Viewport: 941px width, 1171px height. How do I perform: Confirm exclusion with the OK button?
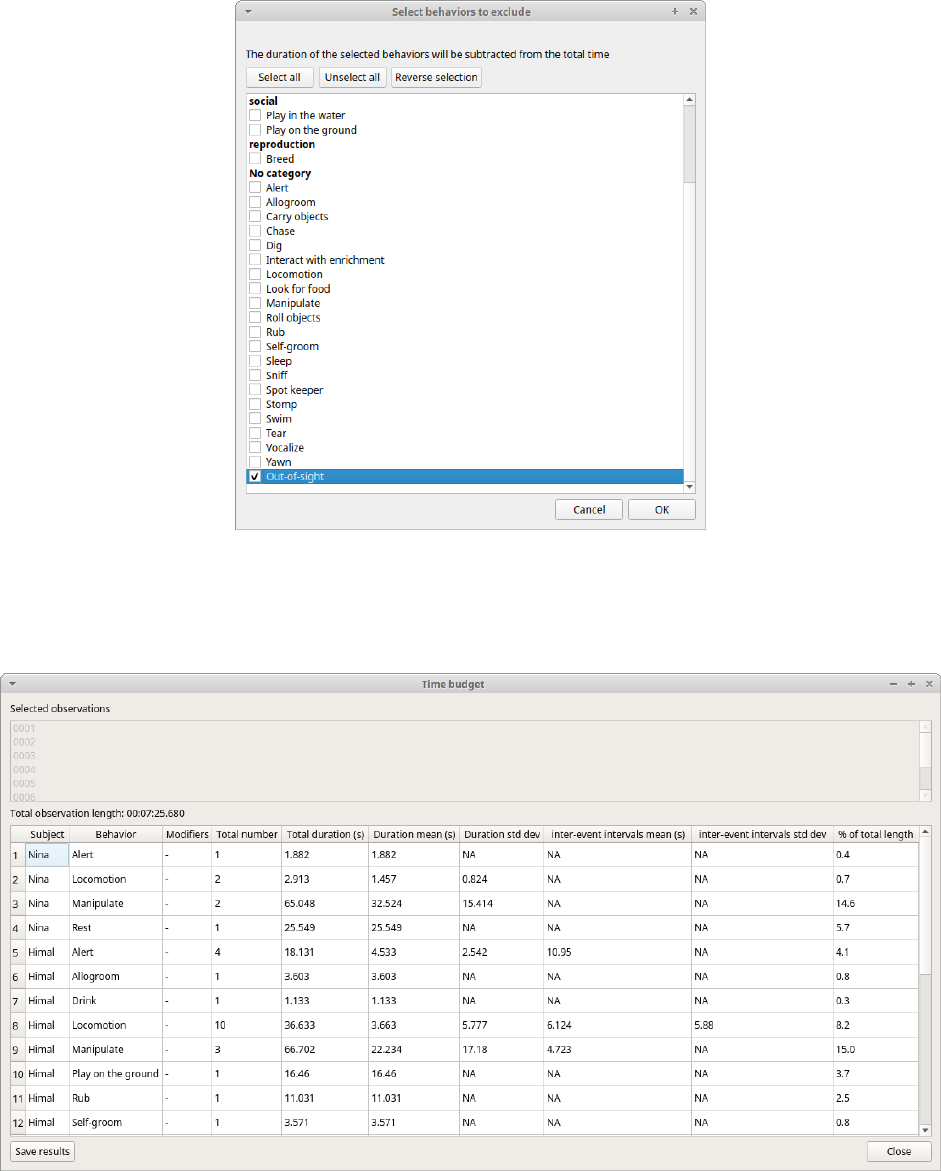pyautogui.click(x=662, y=509)
